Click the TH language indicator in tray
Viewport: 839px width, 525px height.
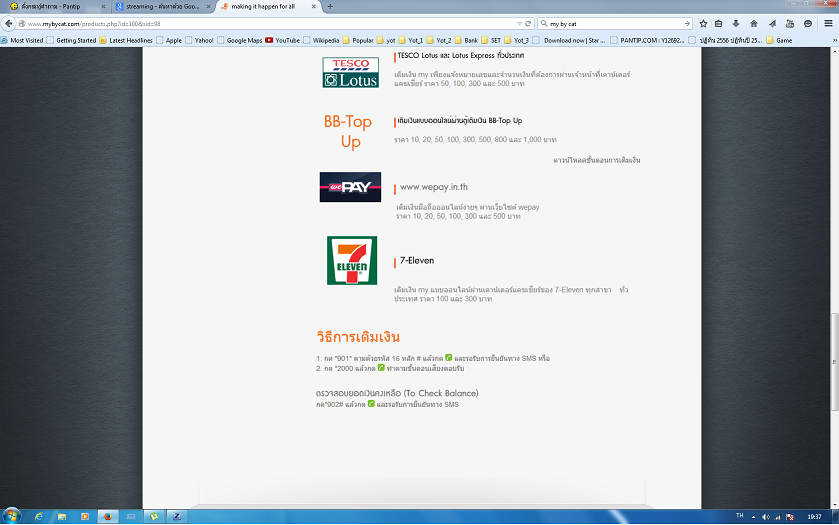pyautogui.click(x=739, y=516)
